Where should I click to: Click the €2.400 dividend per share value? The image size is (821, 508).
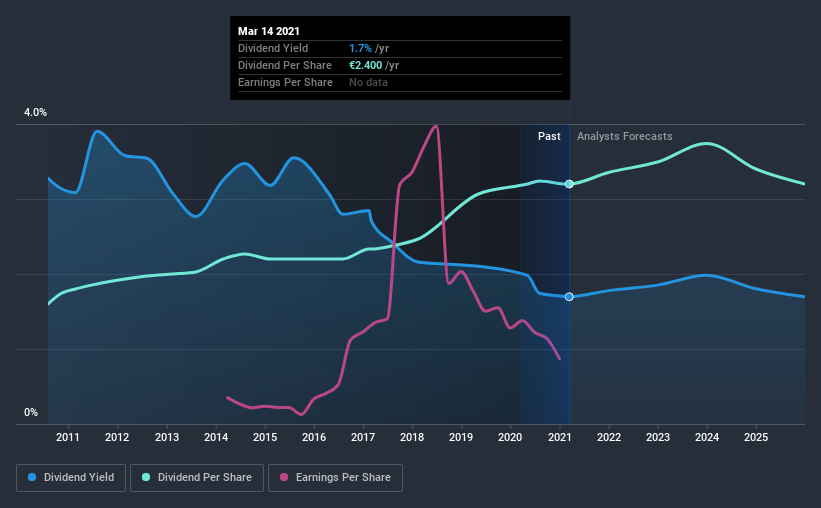[x=365, y=65]
